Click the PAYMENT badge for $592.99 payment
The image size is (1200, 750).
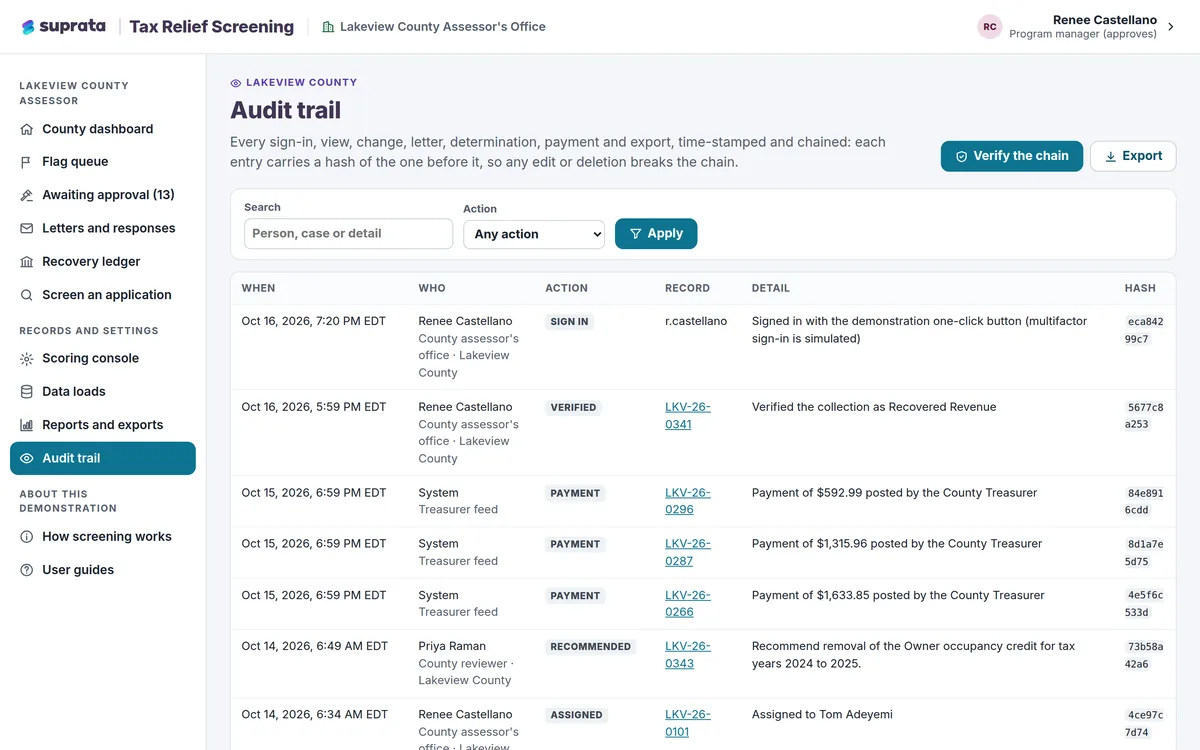(x=575, y=494)
